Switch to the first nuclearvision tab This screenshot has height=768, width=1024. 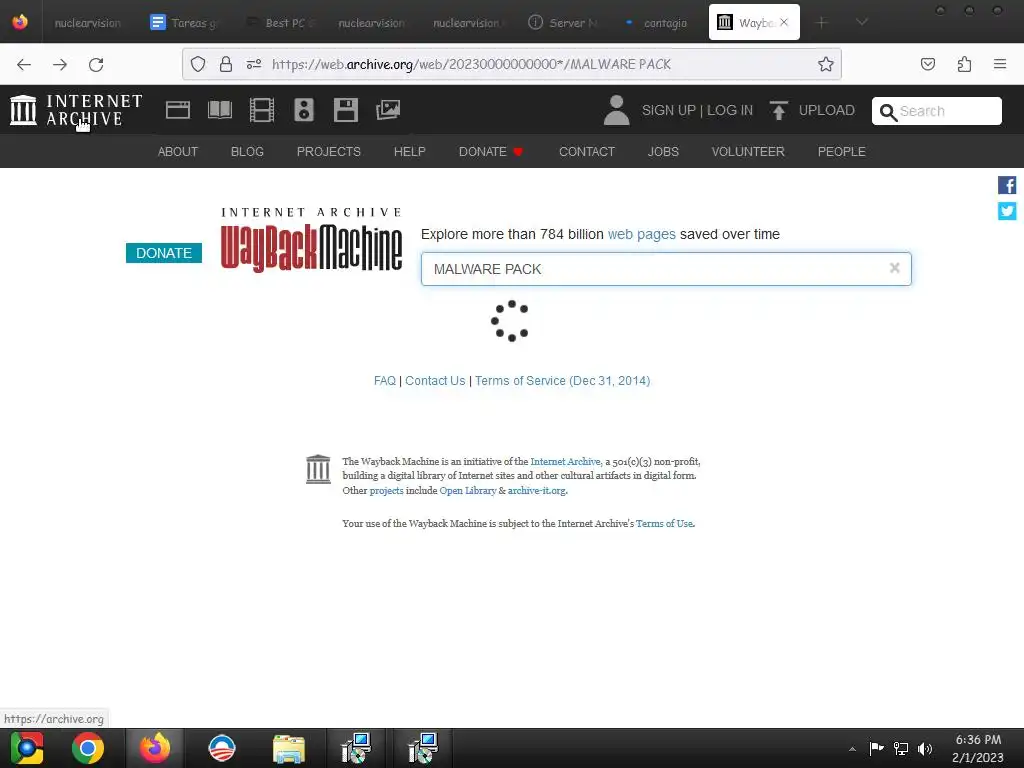click(x=88, y=22)
